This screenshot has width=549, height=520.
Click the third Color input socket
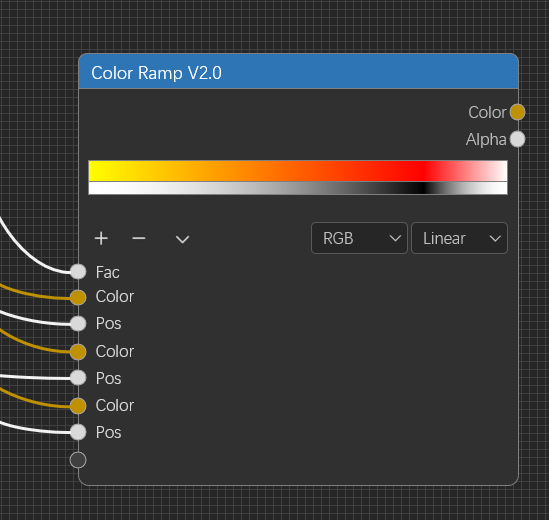click(78, 406)
